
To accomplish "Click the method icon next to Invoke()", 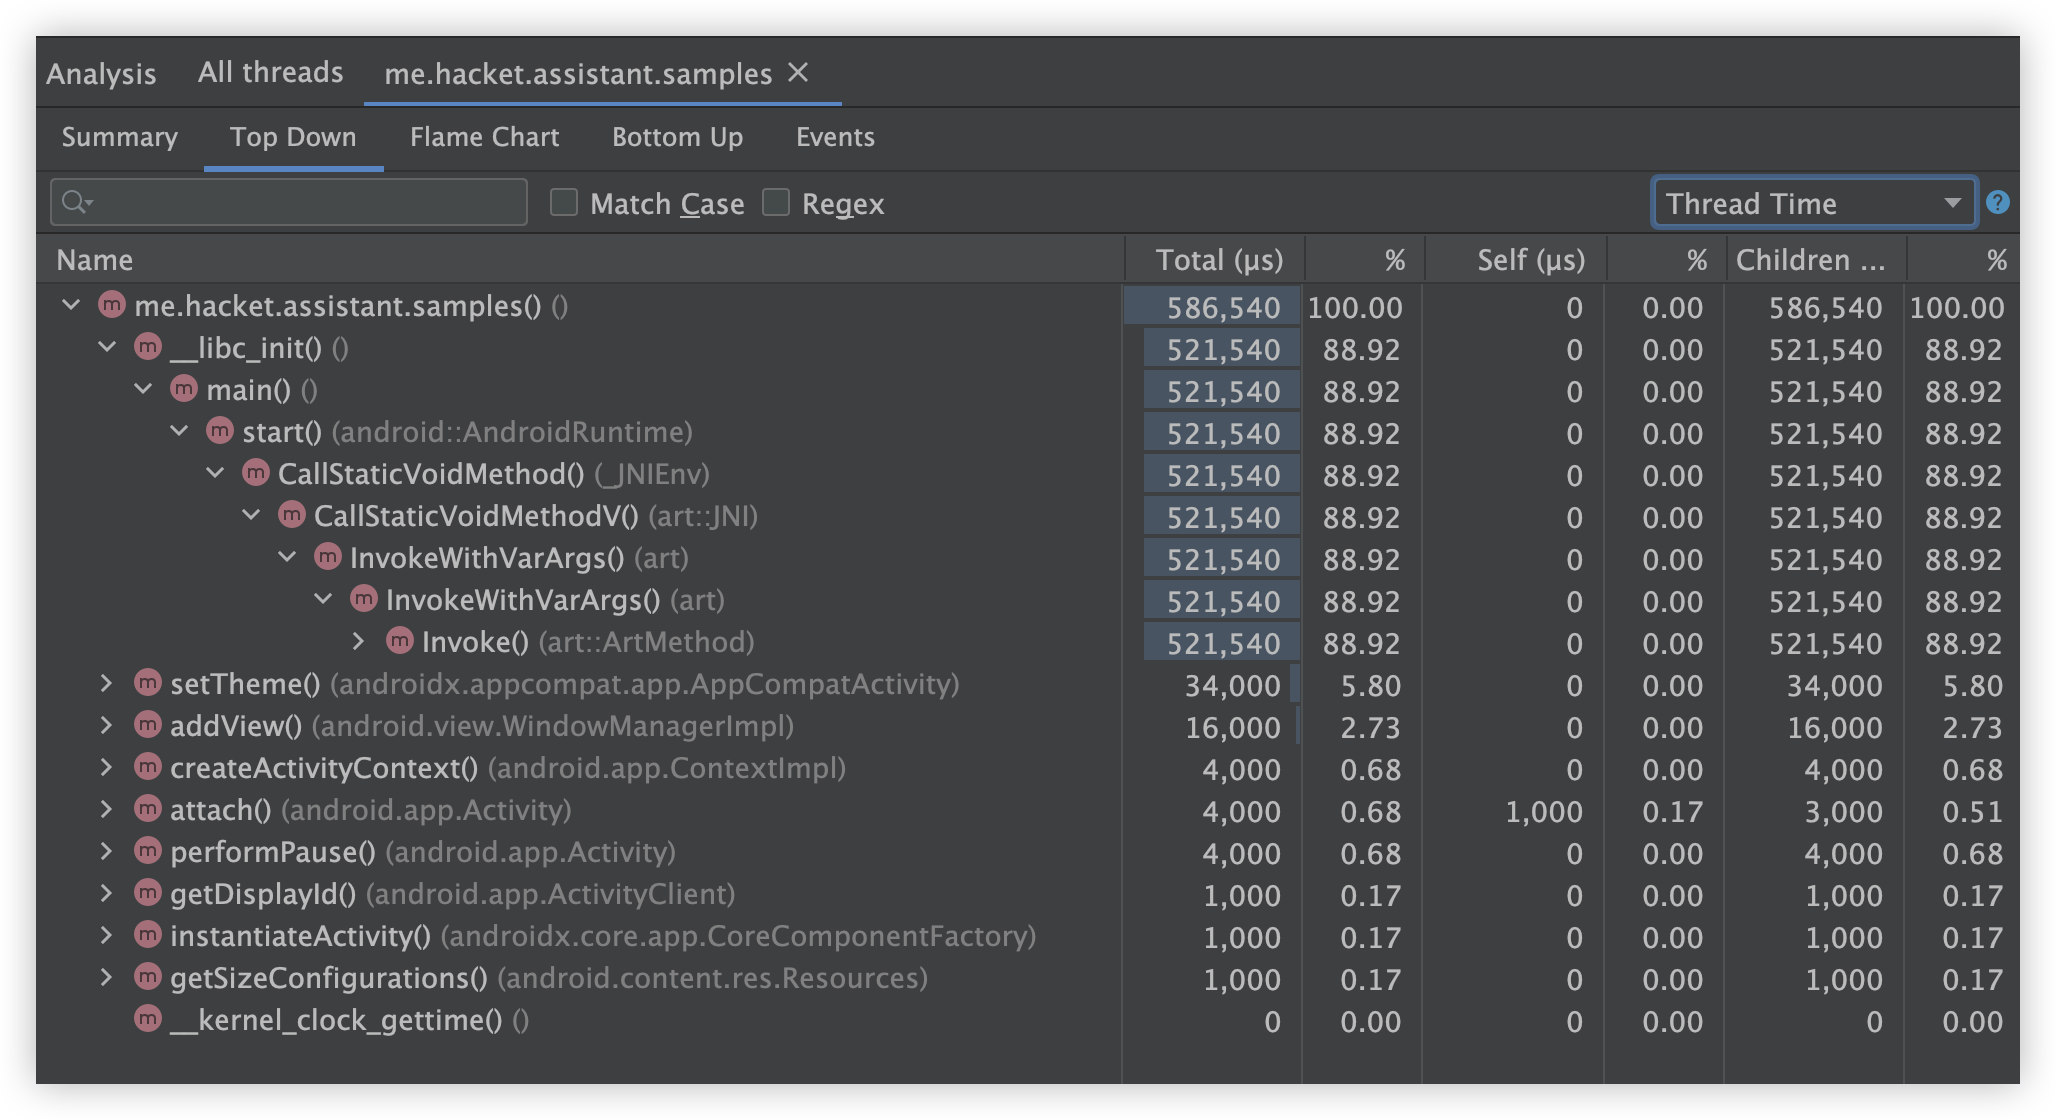I will (399, 642).
